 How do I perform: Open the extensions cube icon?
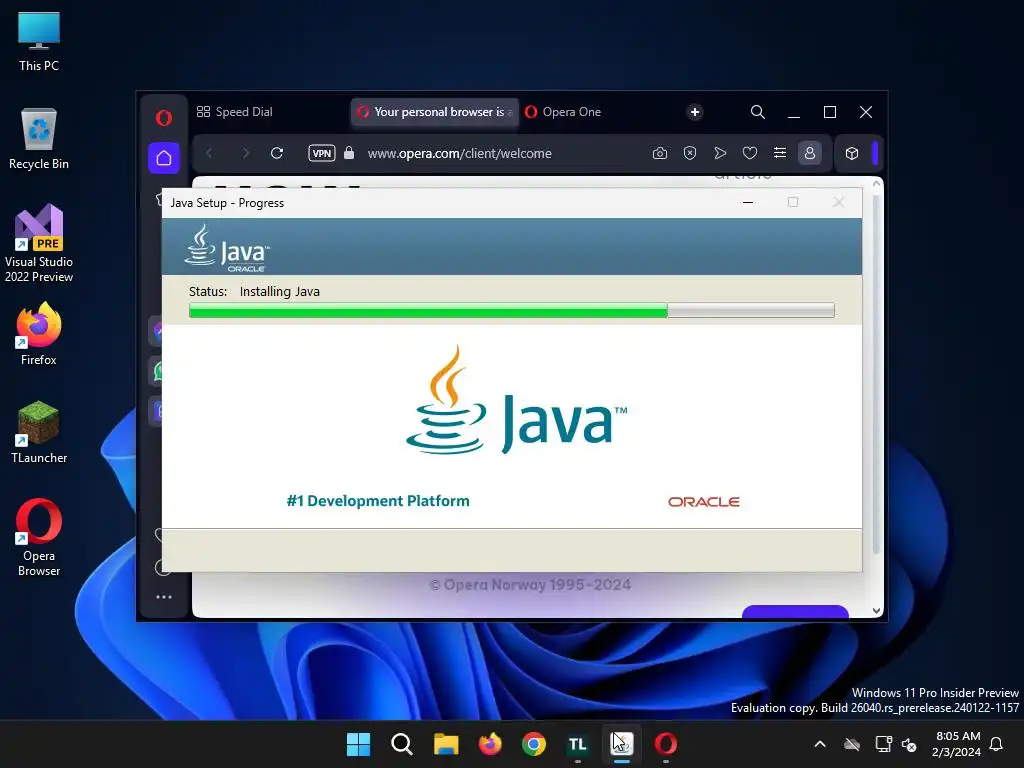(852, 153)
